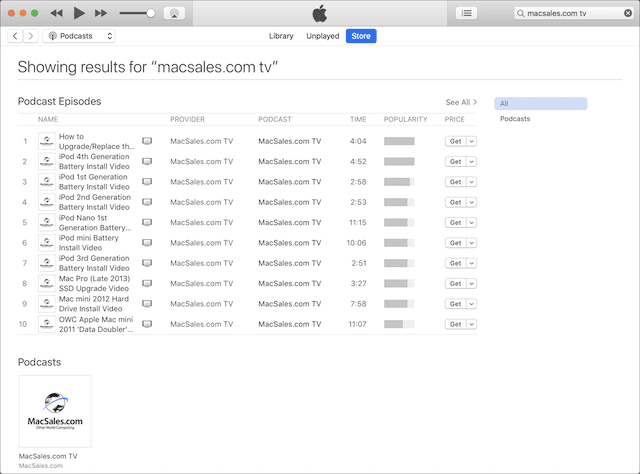Open the MacSales.com TV podcast artwork
Screen dimensions: 640x474
(55, 411)
